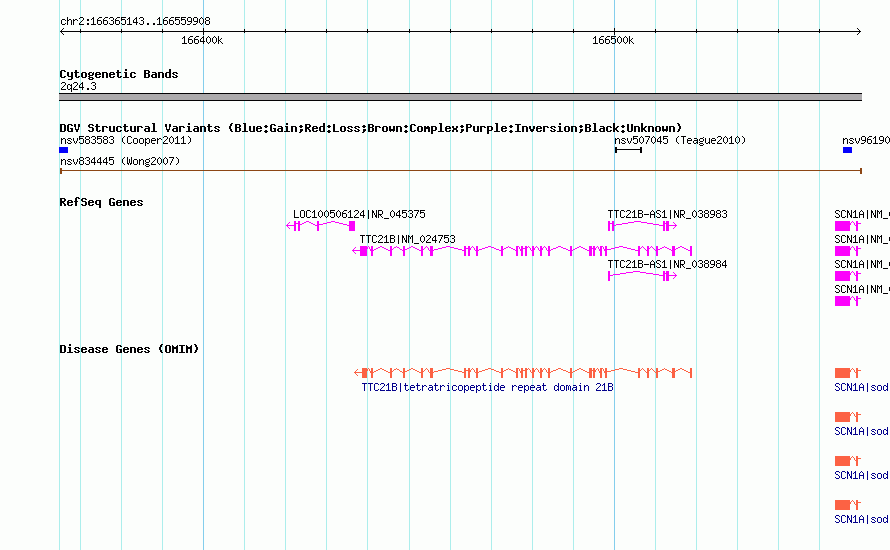Screen dimensions: 890x550
Task: Click the 2q24.3 band label
Action: tap(78, 86)
